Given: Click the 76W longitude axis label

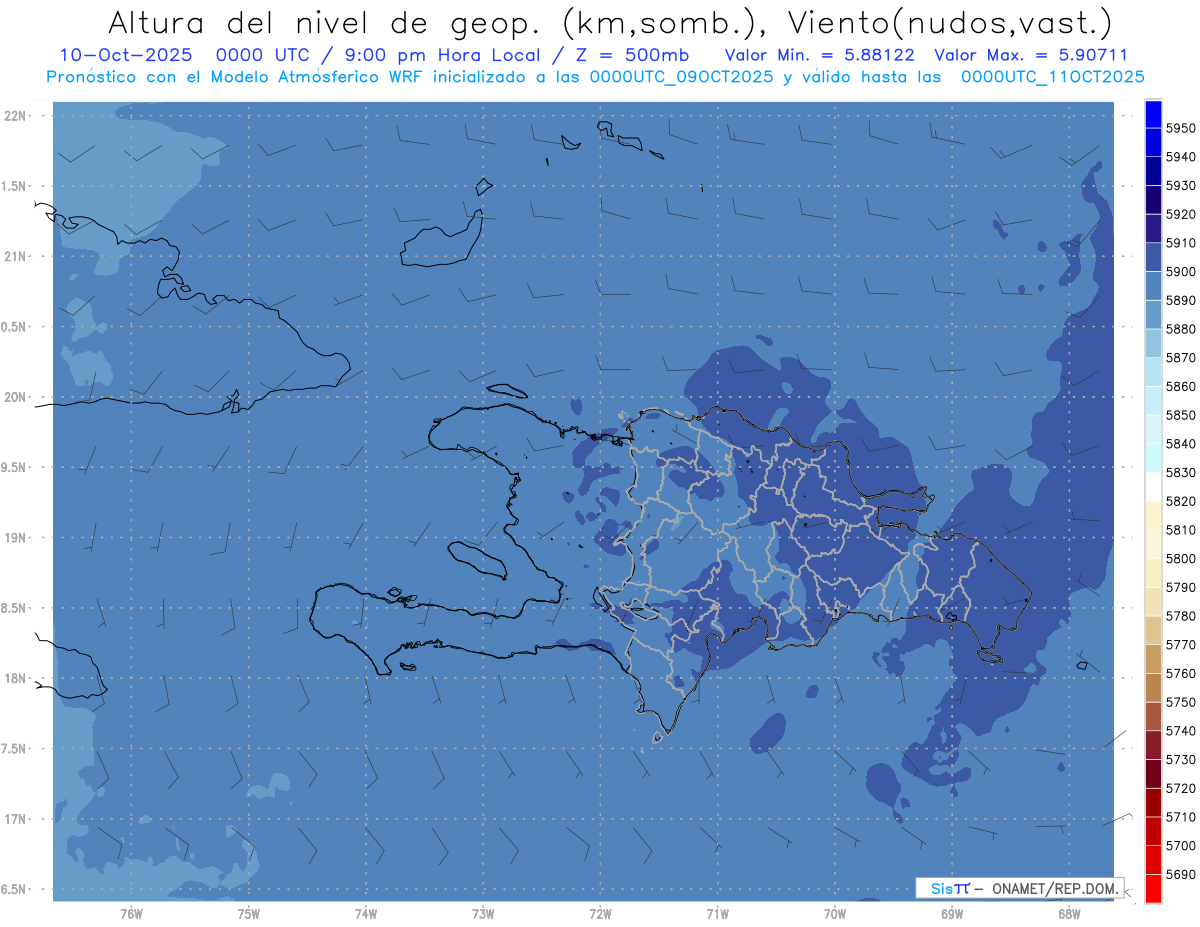Looking at the screenshot, I should pos(131,913).
